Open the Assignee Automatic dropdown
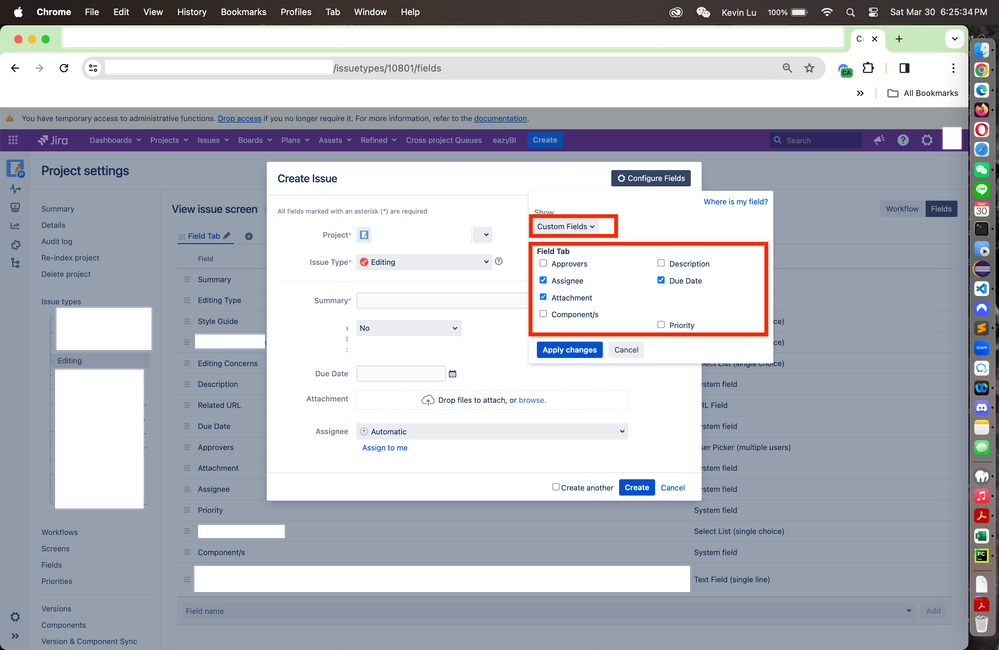The image size is (999, 650). [x=492, y=431]
